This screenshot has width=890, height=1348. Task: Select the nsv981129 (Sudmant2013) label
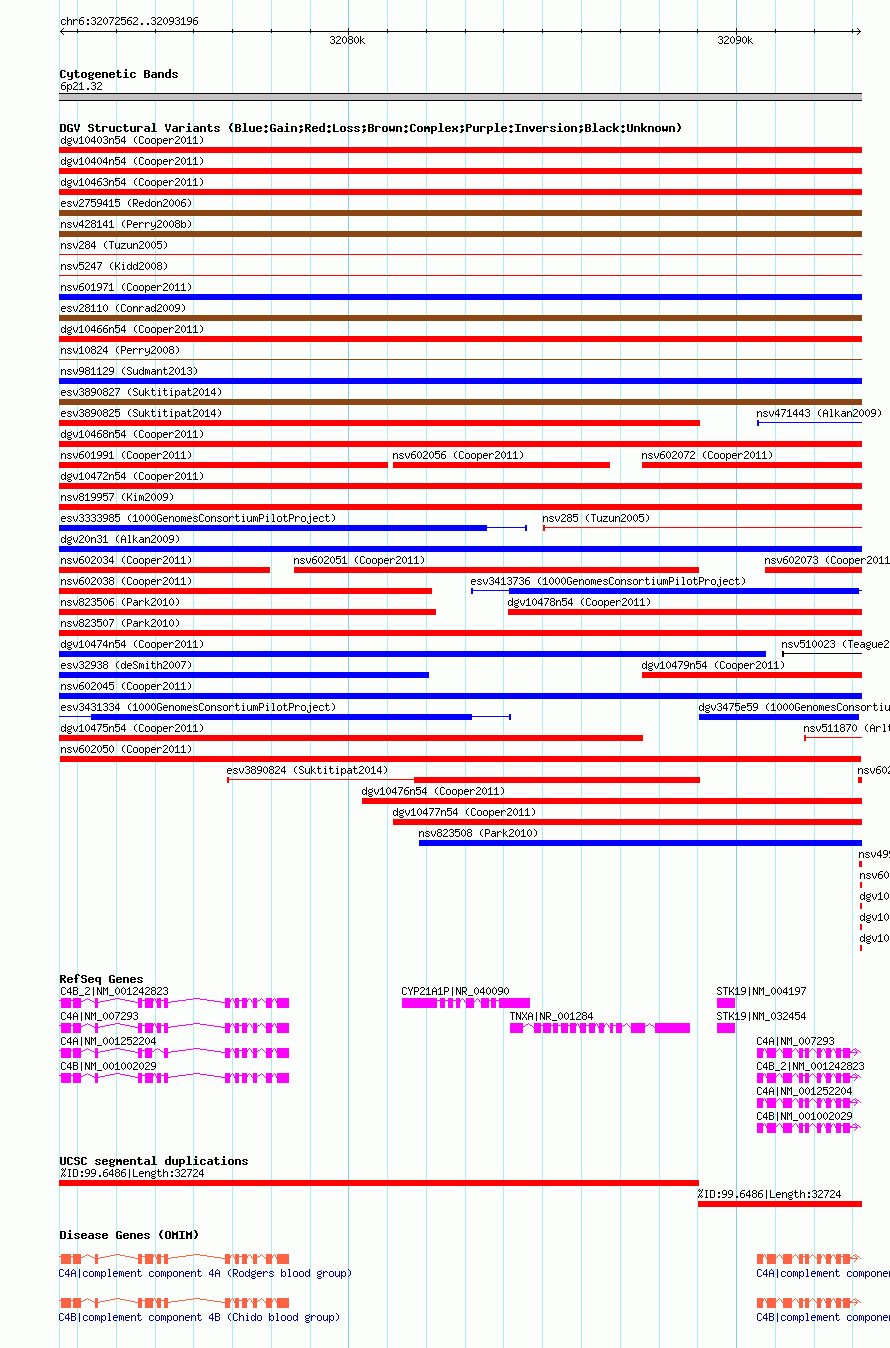pos(129,371)
